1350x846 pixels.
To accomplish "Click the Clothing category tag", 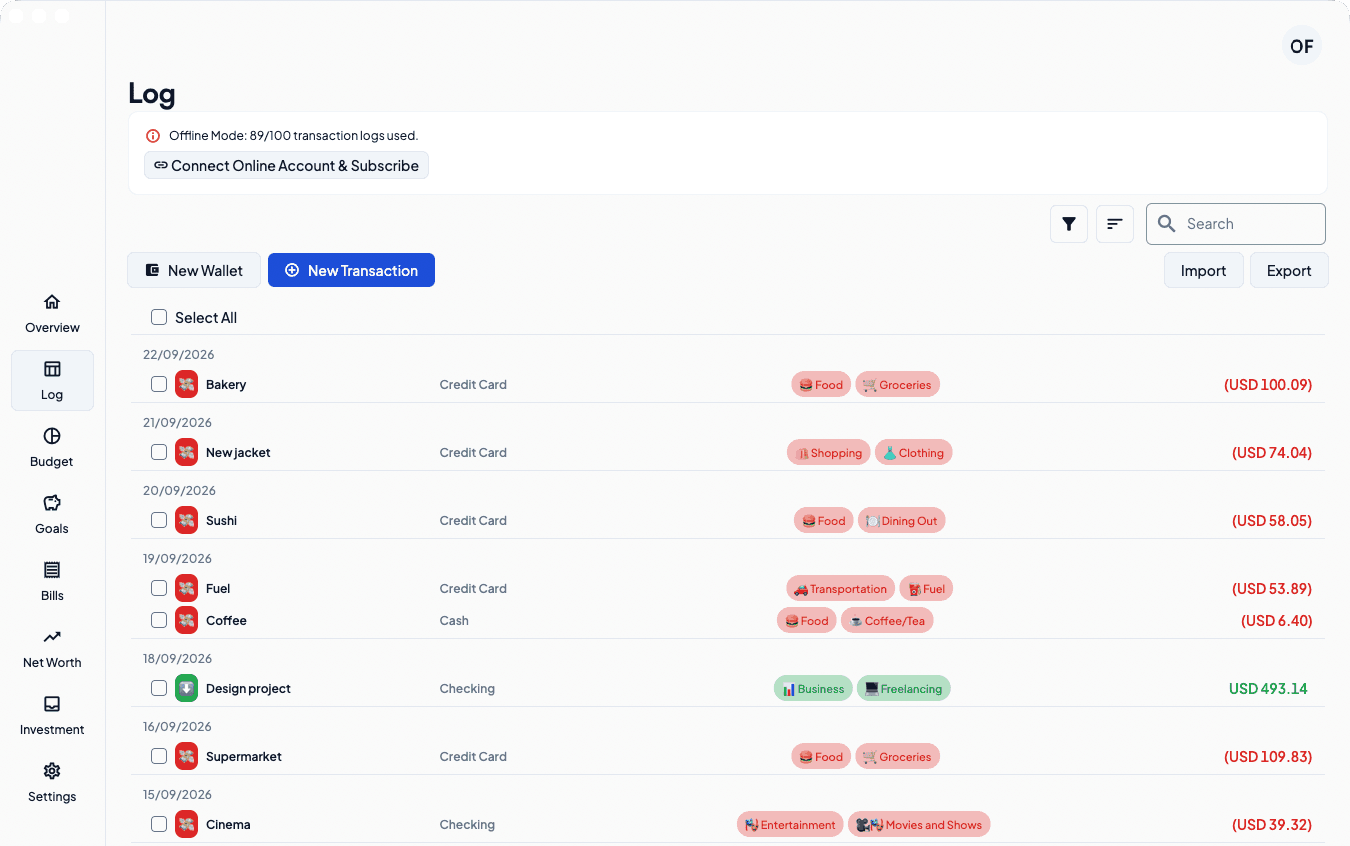I will (914, 452).
